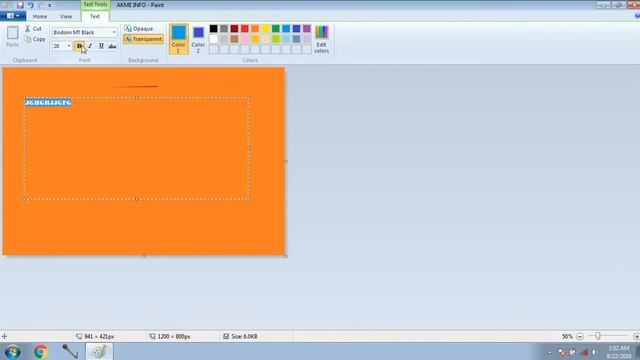The width and height of the screenshot is (640, 360).
Task: Pick the black color swatch
Action: click(213, 29)
